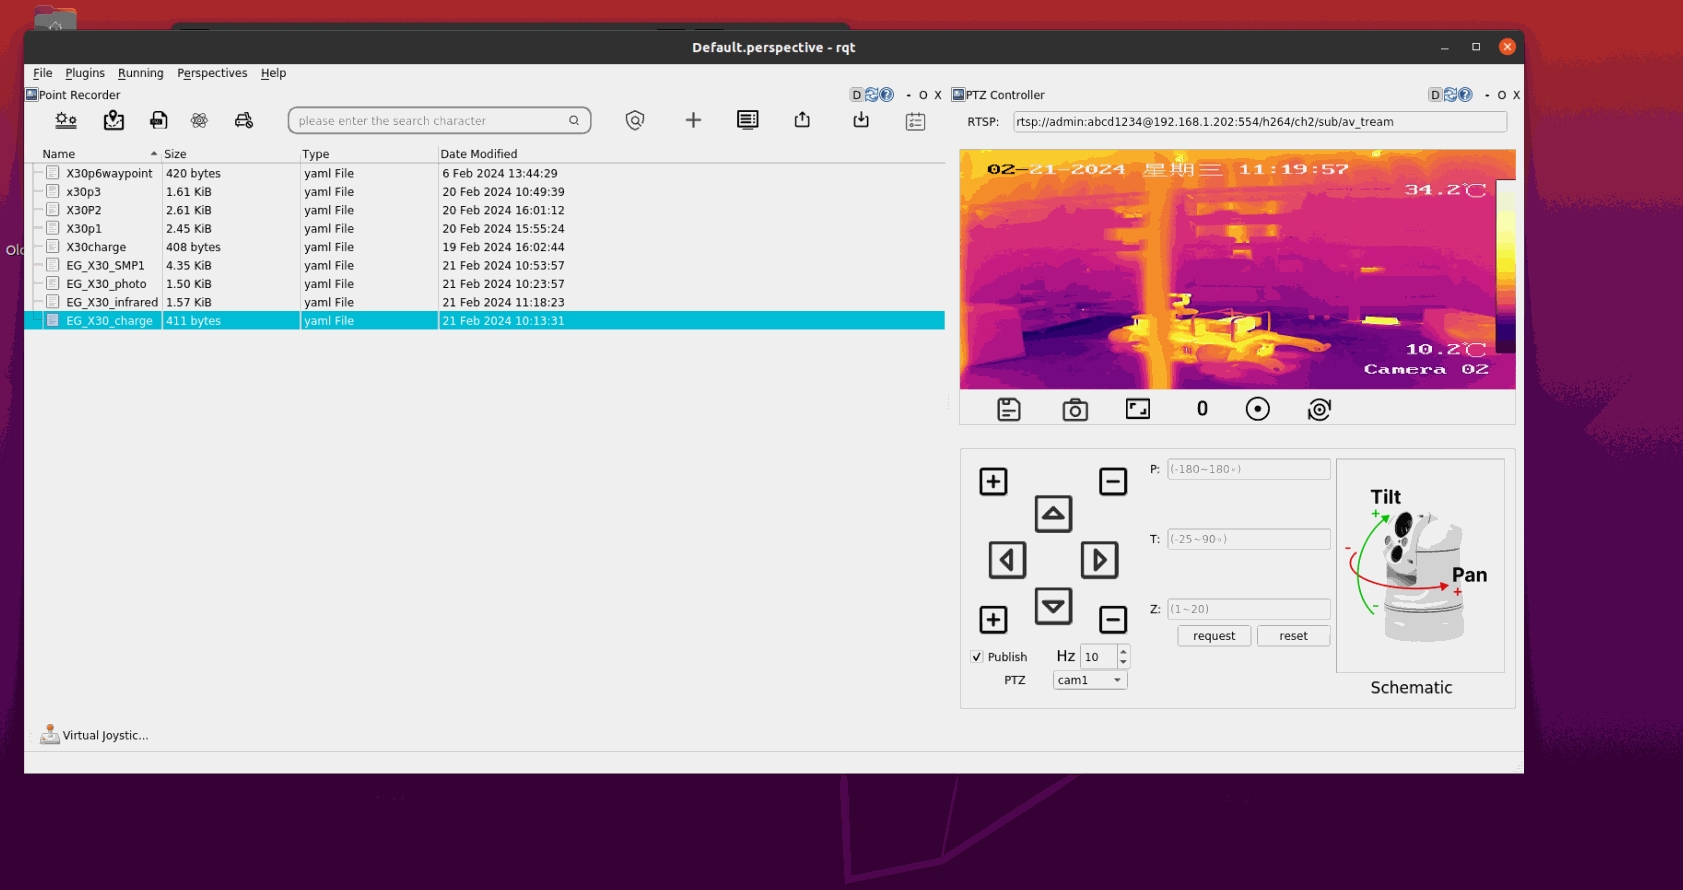The height and width of the screenshot is (890, 1683).
Task: Open the Perspectives menu
Action: click(x=212, y=73)
